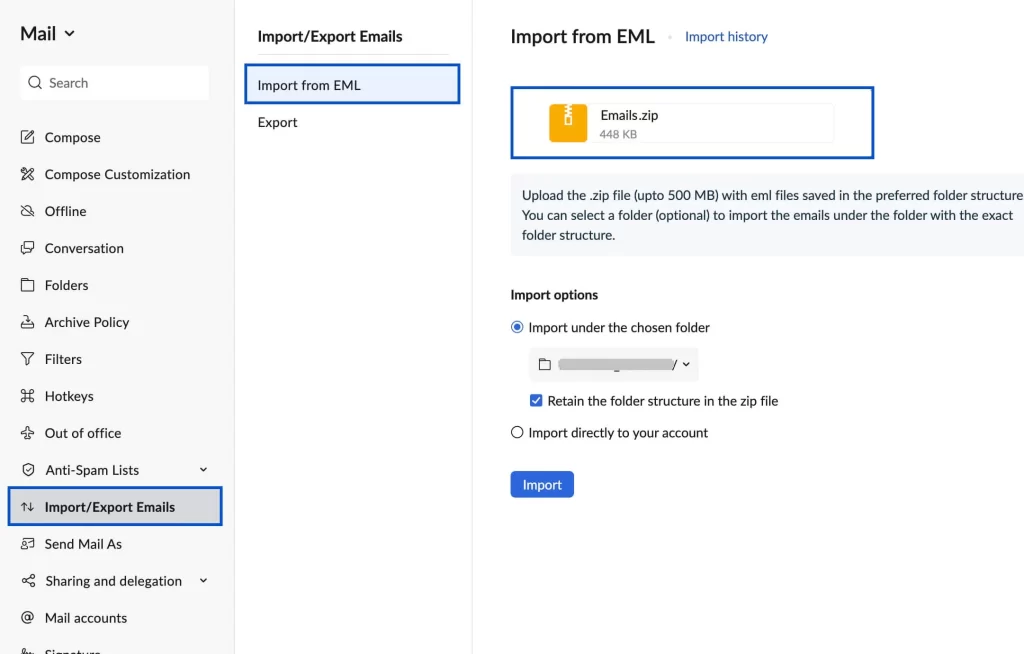The width and height of the screenshot is (1024, 654).
Task: Open the Import history link
Action: (726, 36)
